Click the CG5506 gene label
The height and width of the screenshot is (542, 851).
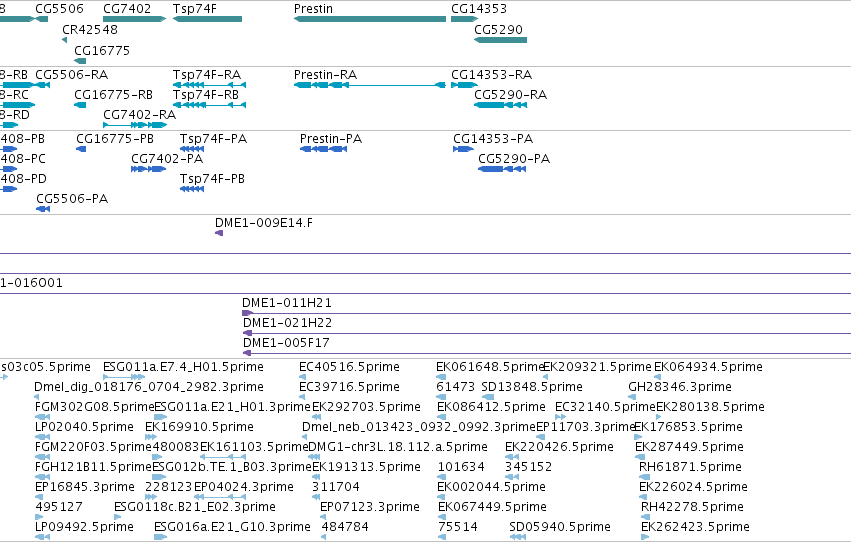click(60, 9)
